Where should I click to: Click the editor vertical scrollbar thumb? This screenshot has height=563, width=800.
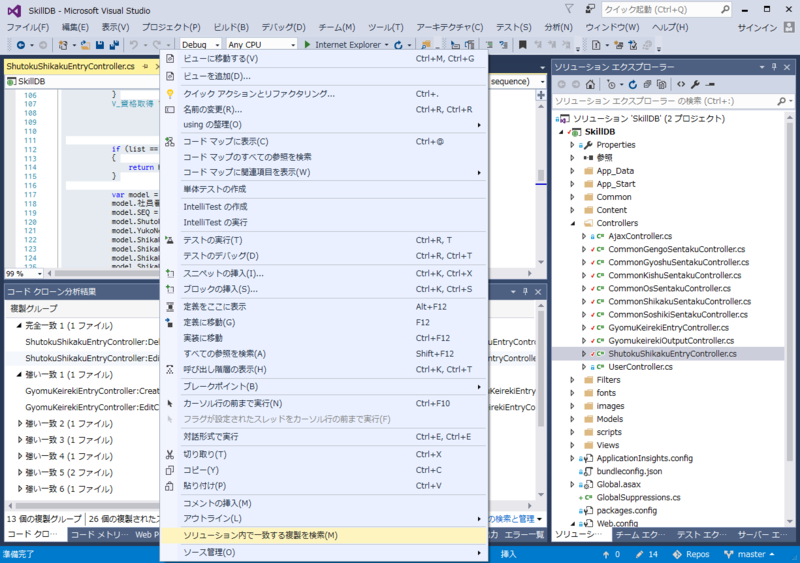tap(541, 175)
